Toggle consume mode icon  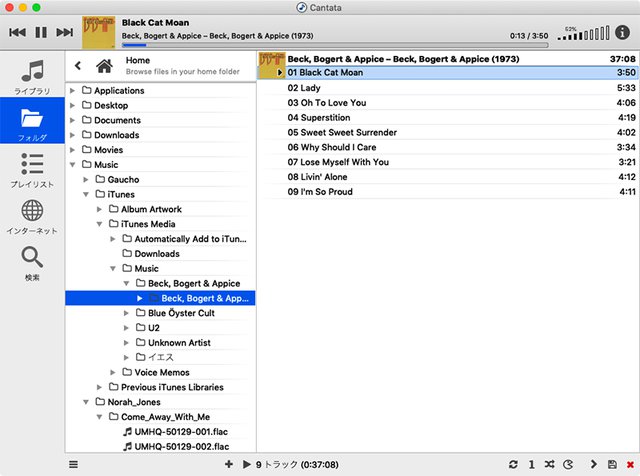tap(568, 464)
